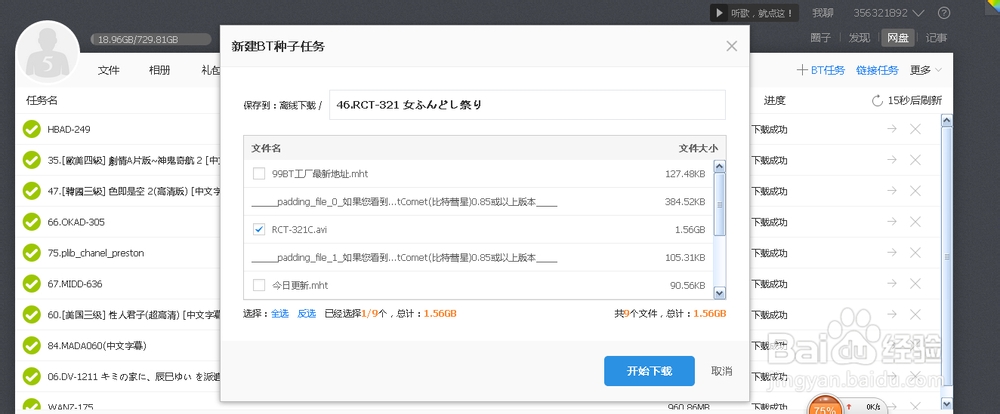1000x414 pixels.
Task: Click the green checkmark icon beside HBAD-249
Action: point(33,130)
